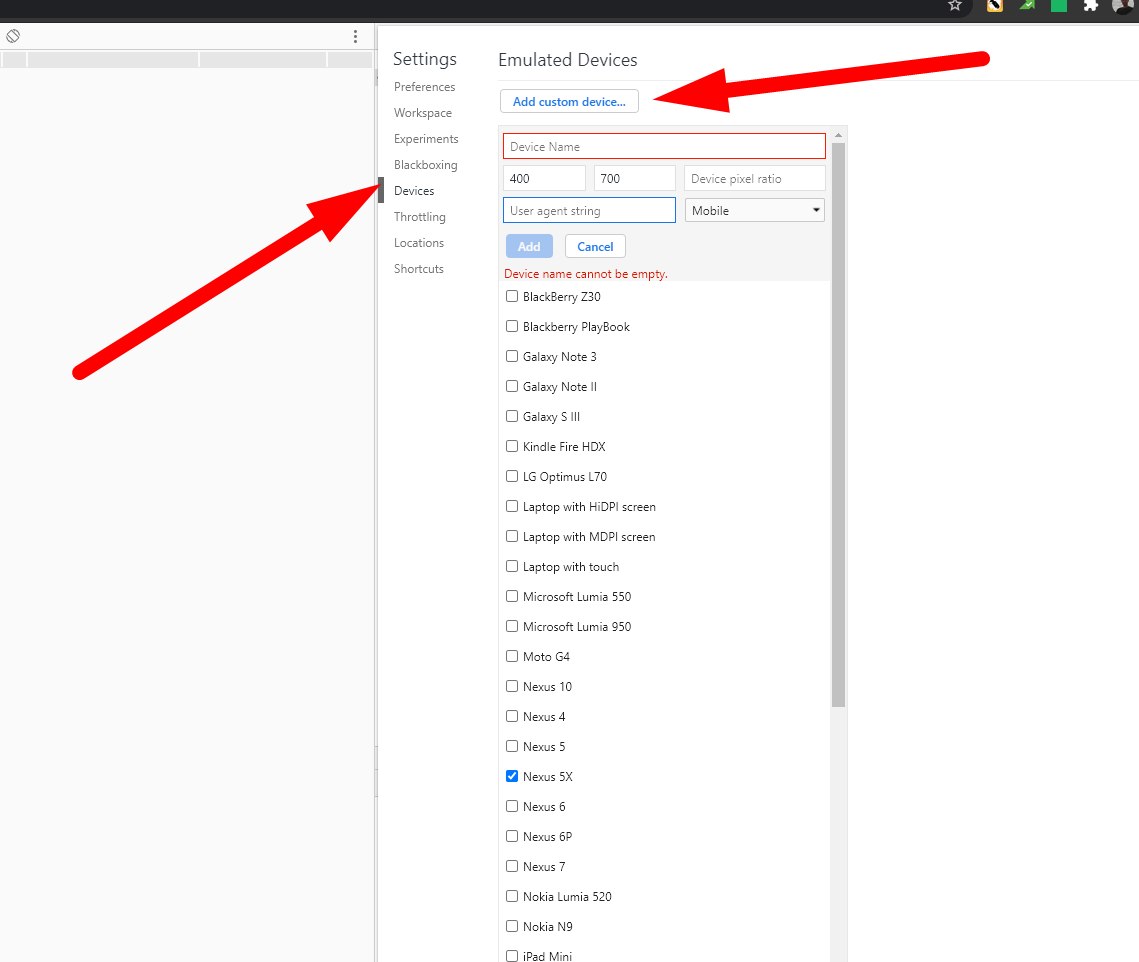Select the Blackboxing settings section
This screenshot has height=962, width=1139.
tap(426, 165)
